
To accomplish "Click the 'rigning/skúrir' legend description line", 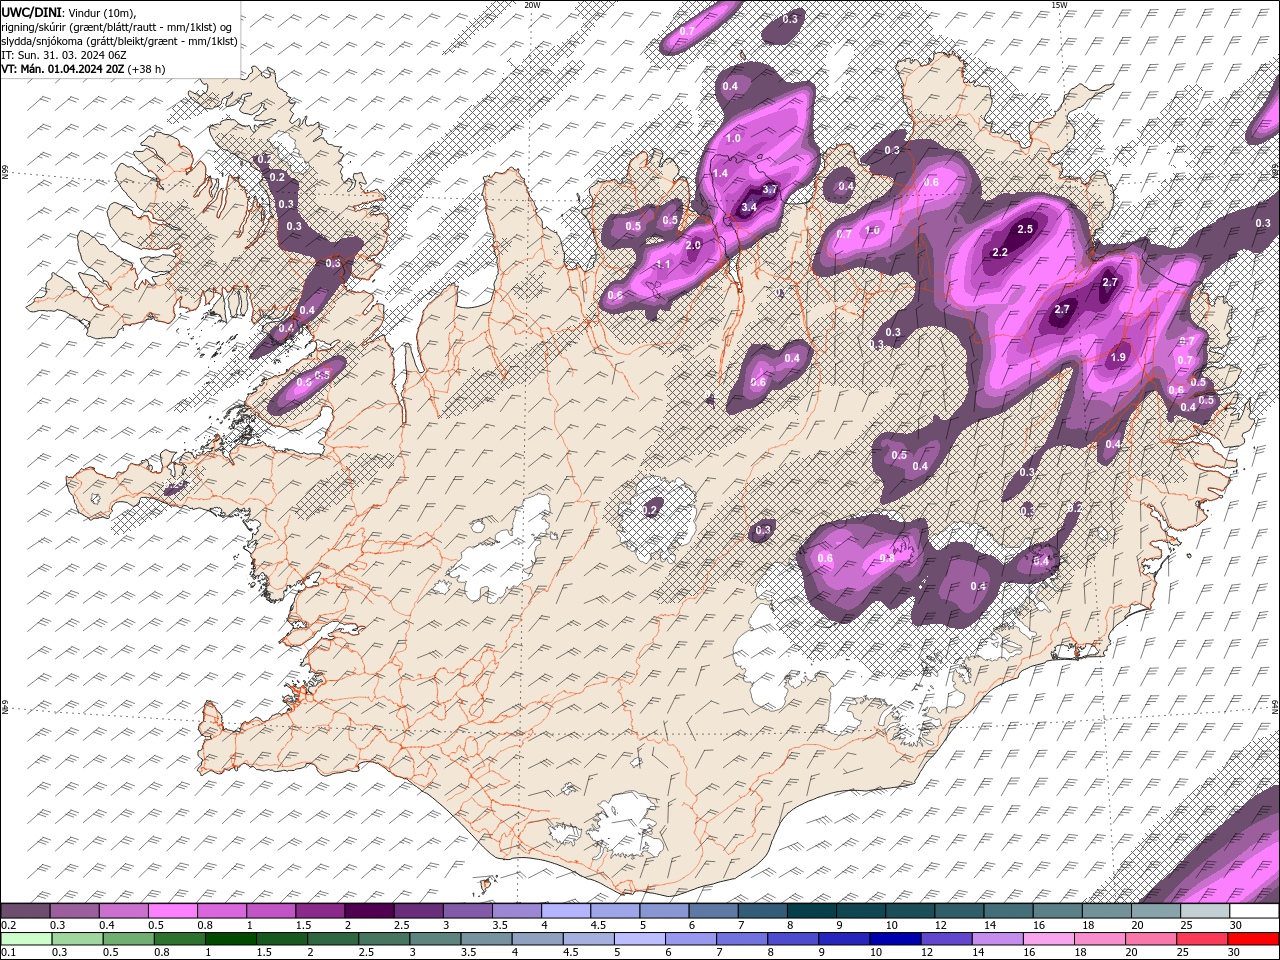I will (116, 27).
